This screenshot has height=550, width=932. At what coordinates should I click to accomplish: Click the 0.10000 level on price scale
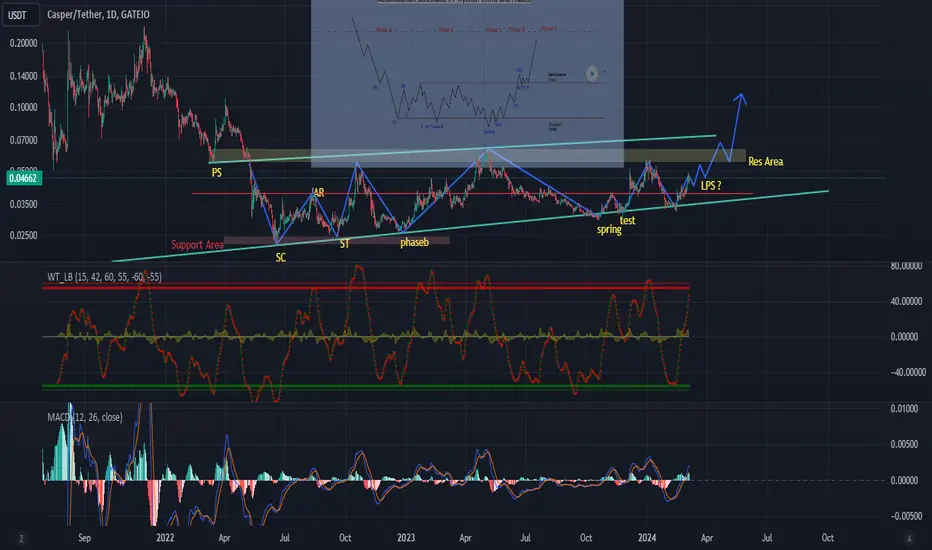coord(23,108)
